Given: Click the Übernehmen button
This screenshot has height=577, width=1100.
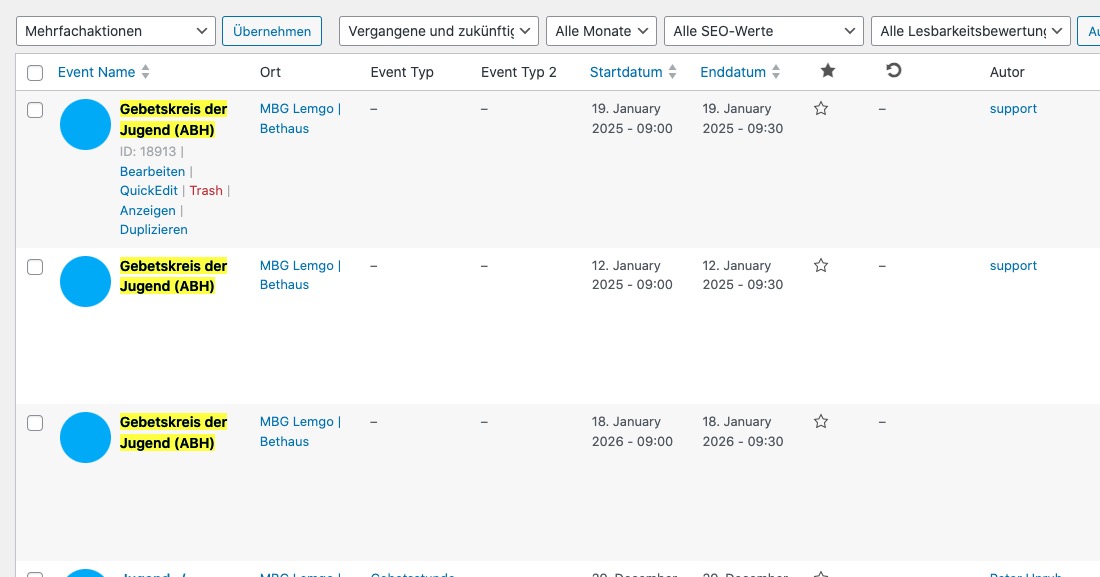Looking at the screenshot, I should click(x=271, y=32).
